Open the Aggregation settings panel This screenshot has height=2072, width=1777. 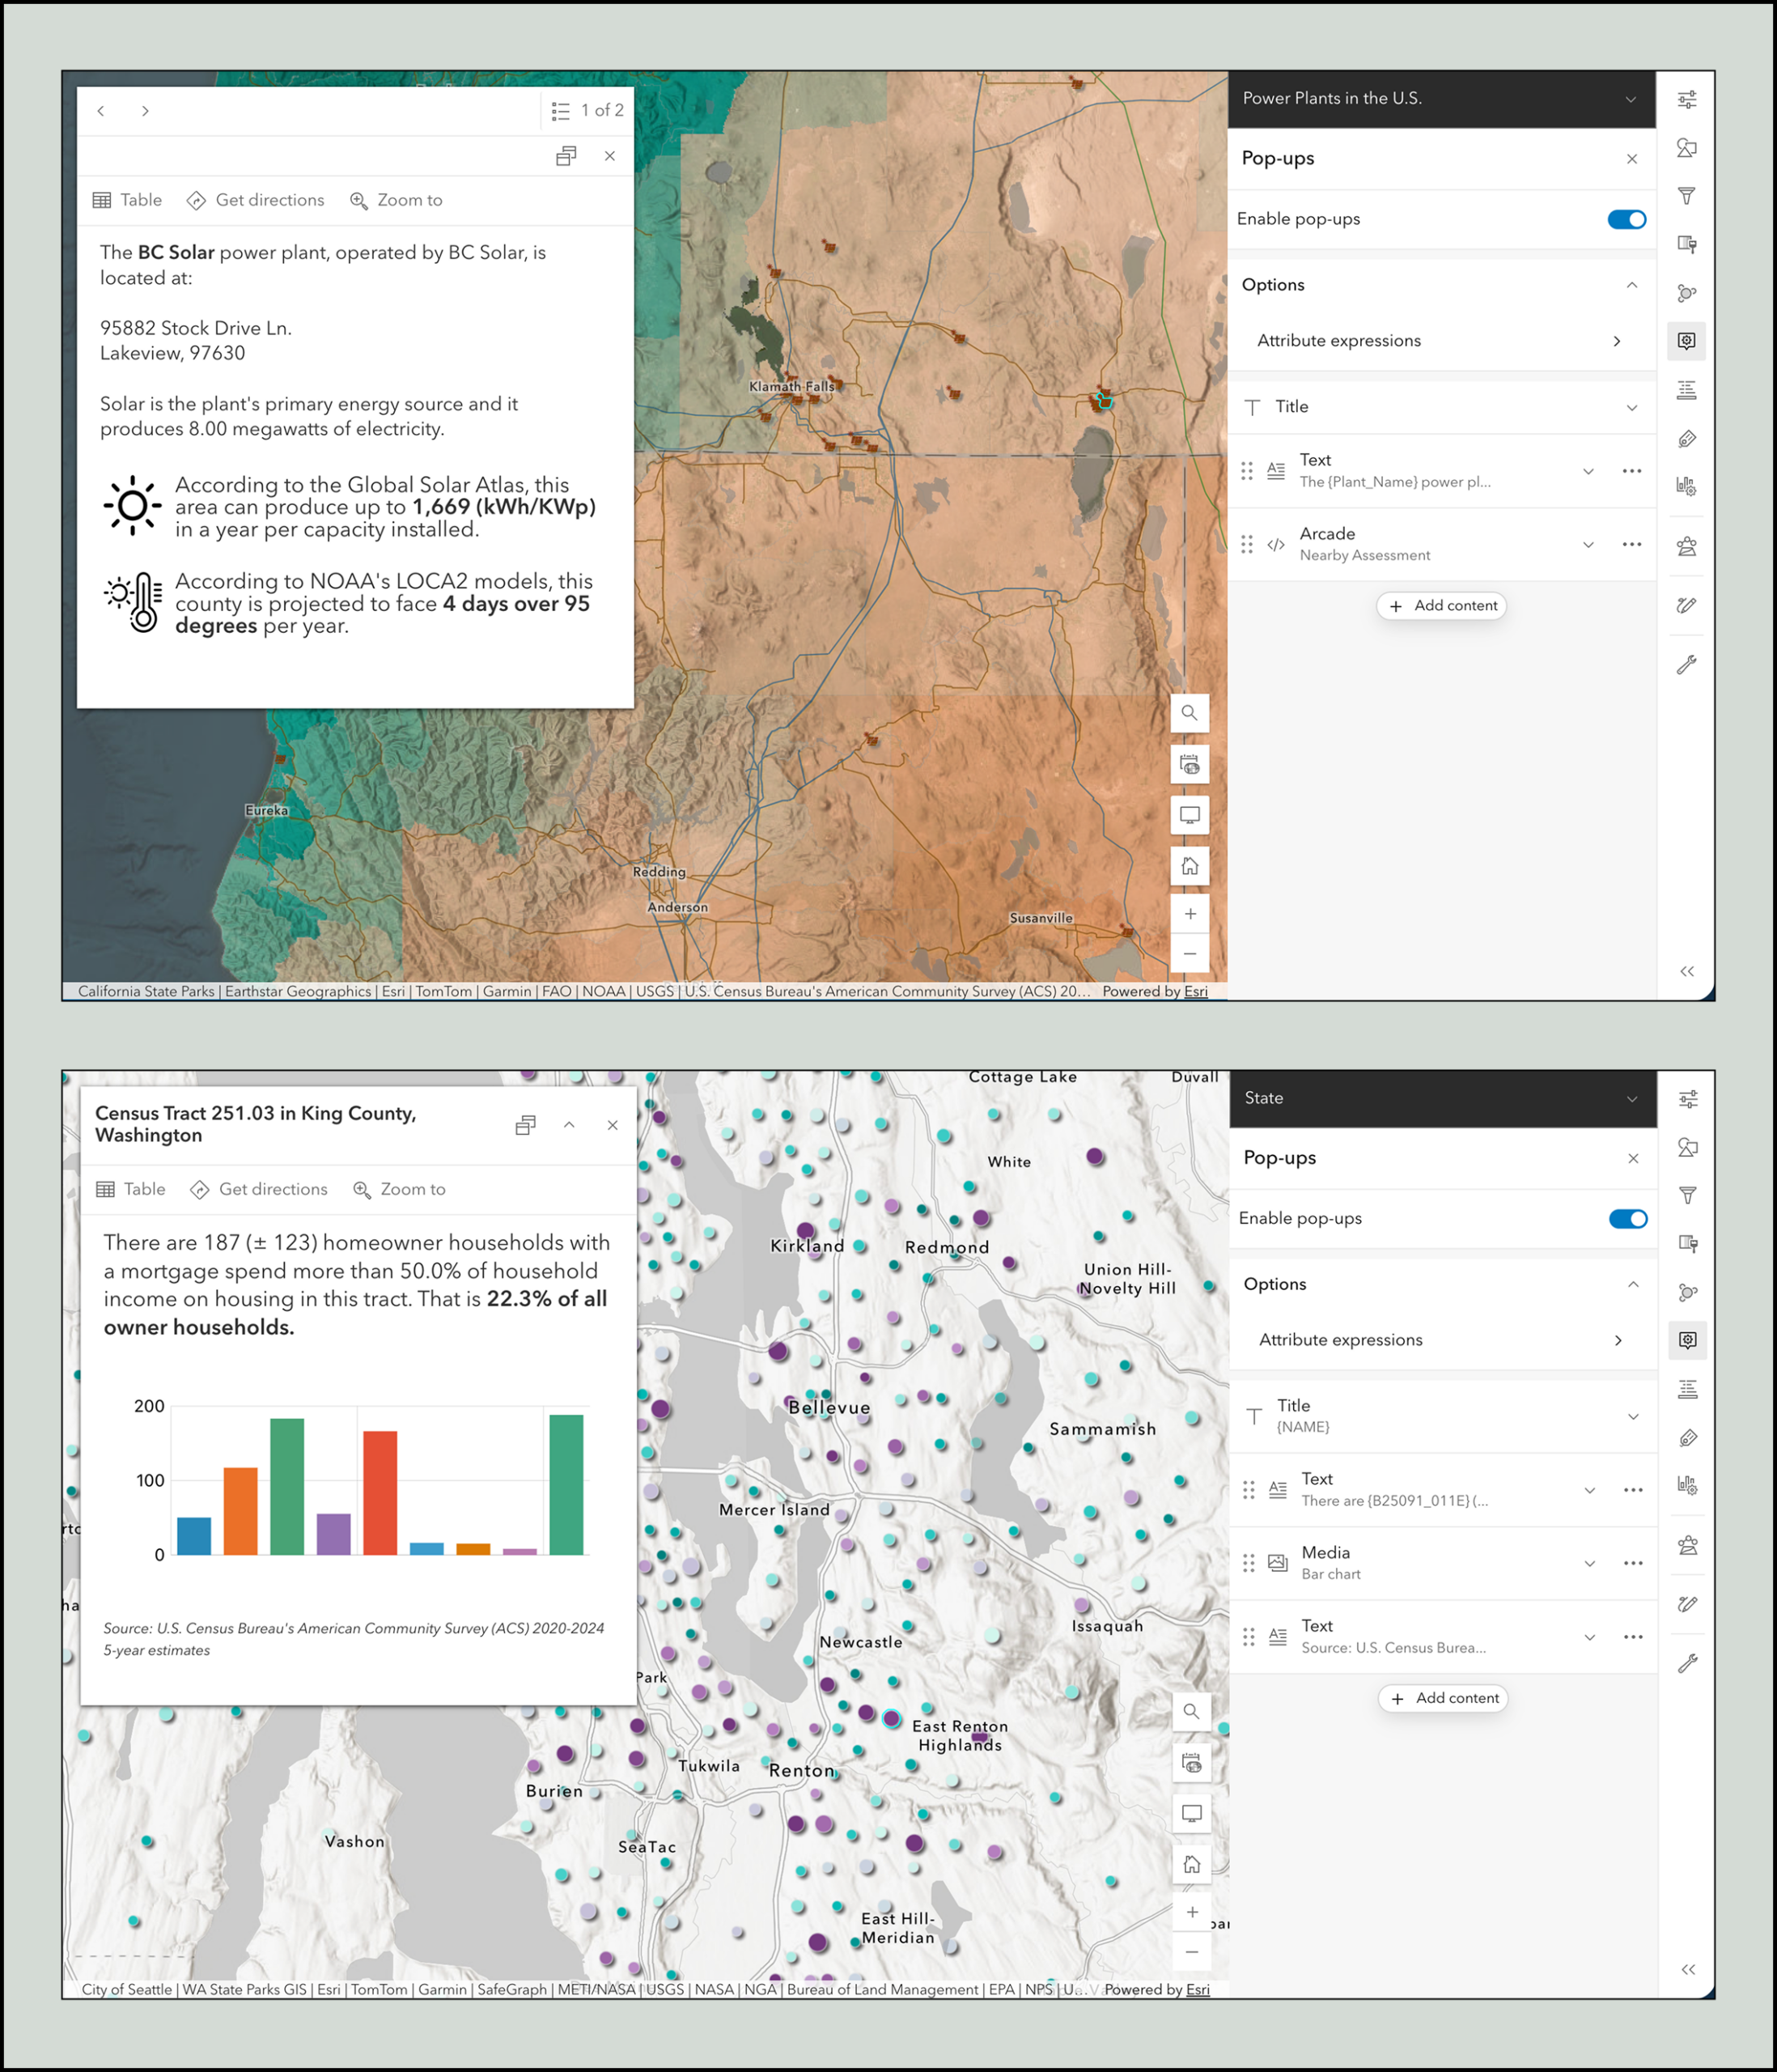click(x=1687, y=292)
